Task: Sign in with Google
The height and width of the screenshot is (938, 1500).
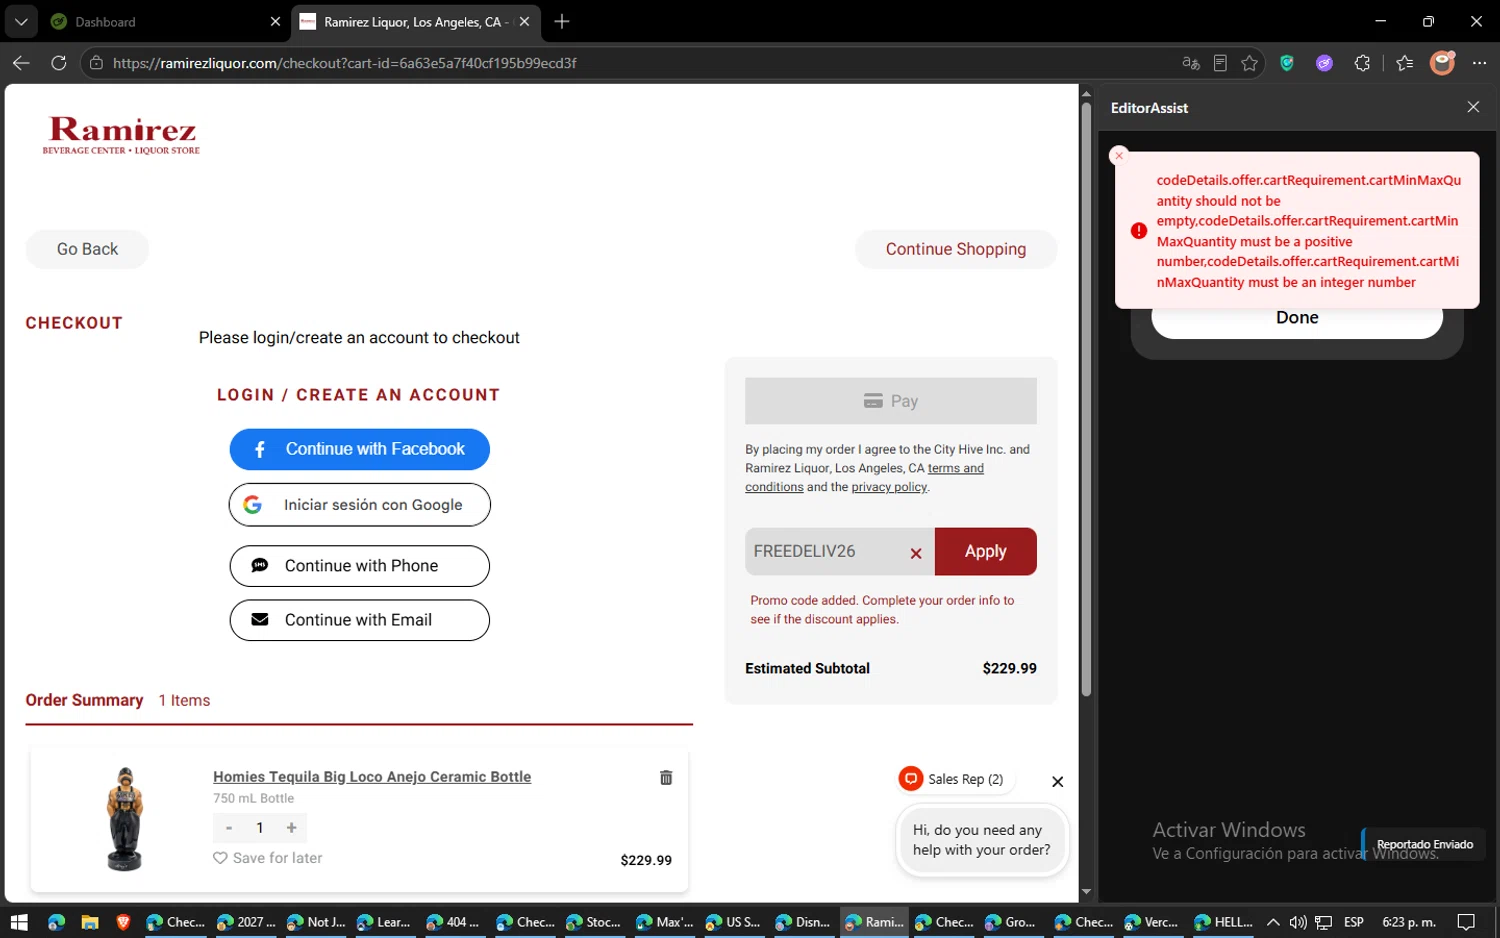Action: (360, 505)
